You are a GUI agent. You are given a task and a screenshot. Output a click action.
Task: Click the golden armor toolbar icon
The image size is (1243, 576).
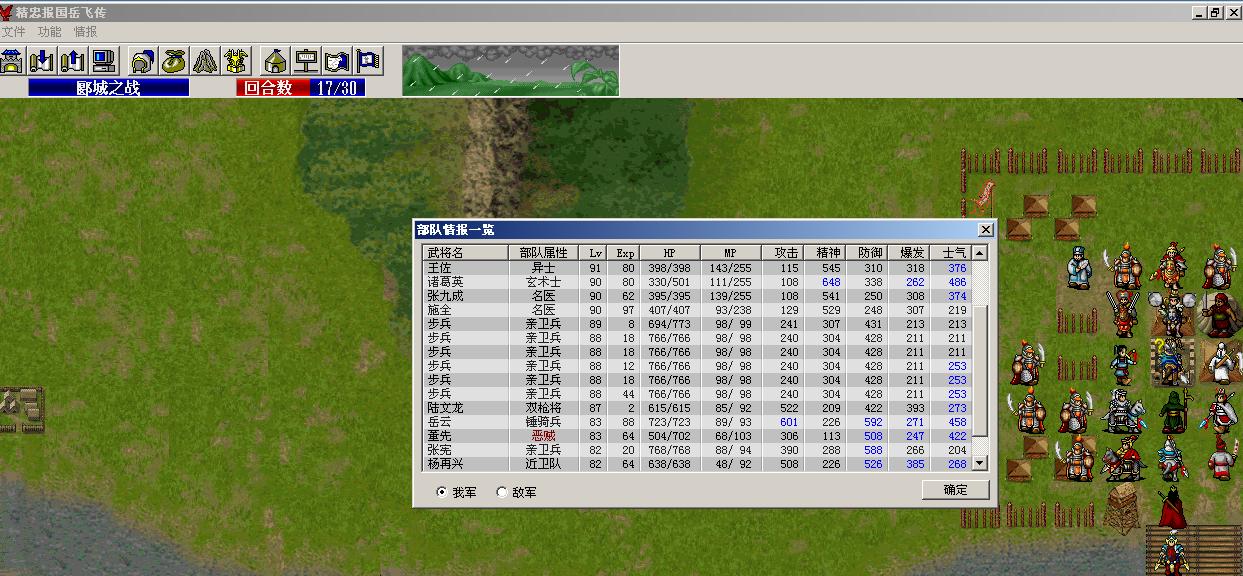(x=235, y=61)
